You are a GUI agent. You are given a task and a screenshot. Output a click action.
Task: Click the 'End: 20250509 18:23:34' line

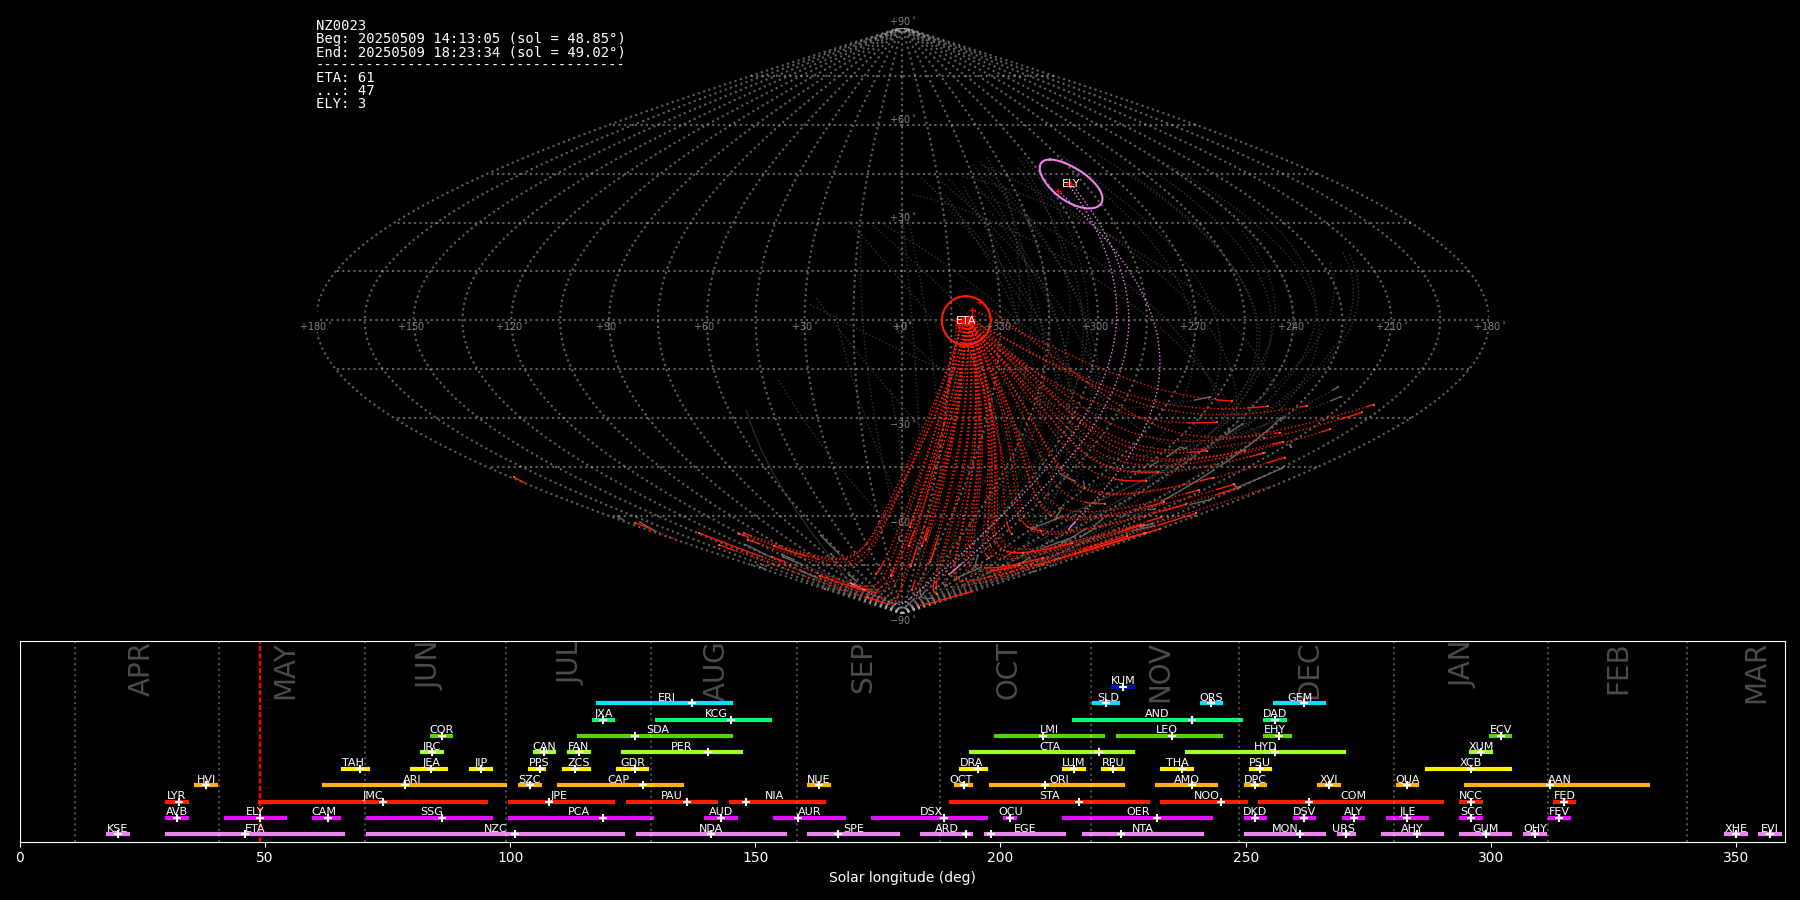(x=470, y=52)
